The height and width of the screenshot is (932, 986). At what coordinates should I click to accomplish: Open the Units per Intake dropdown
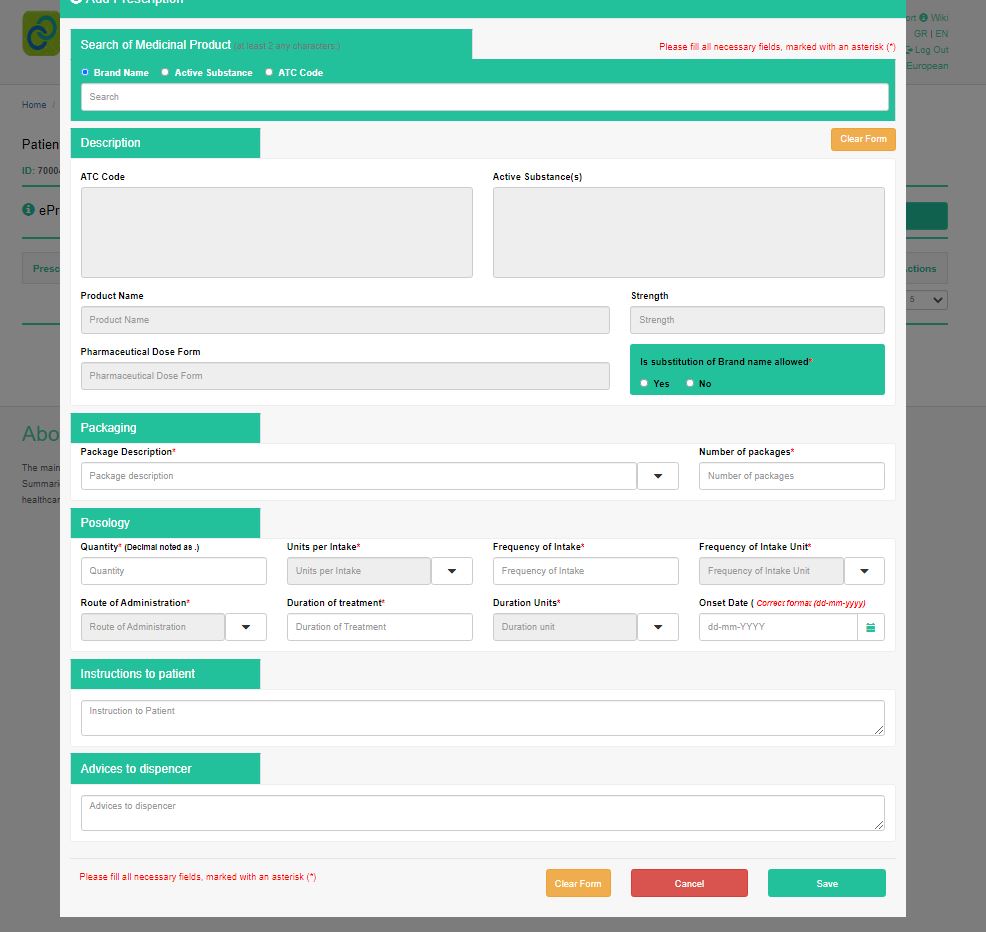click(452, 571)
